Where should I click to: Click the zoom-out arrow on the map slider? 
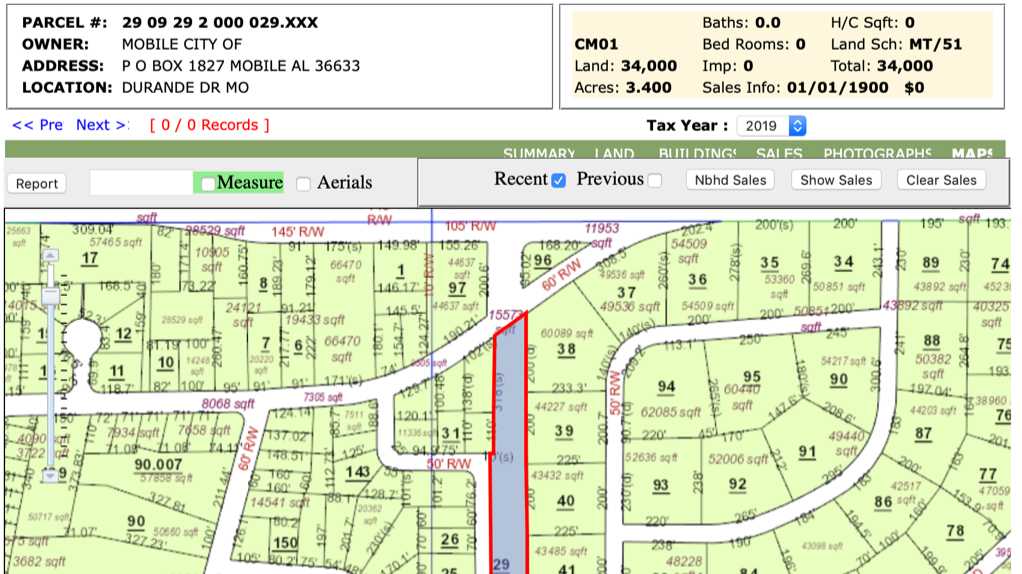point(50,475)
